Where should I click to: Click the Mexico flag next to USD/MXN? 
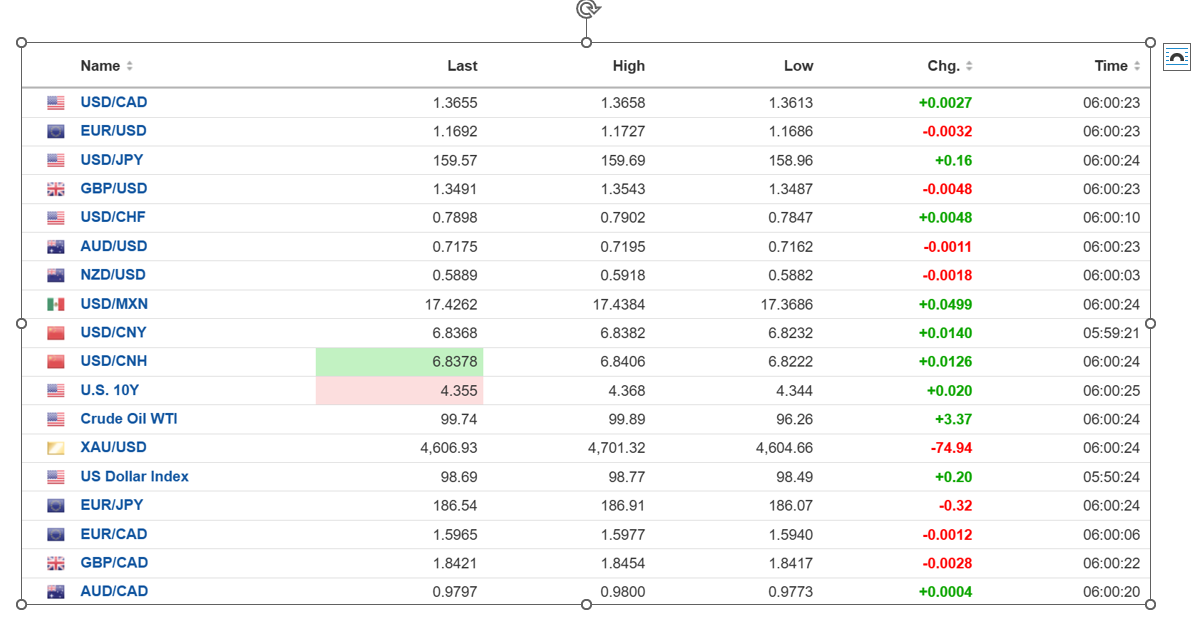[56, 304]
